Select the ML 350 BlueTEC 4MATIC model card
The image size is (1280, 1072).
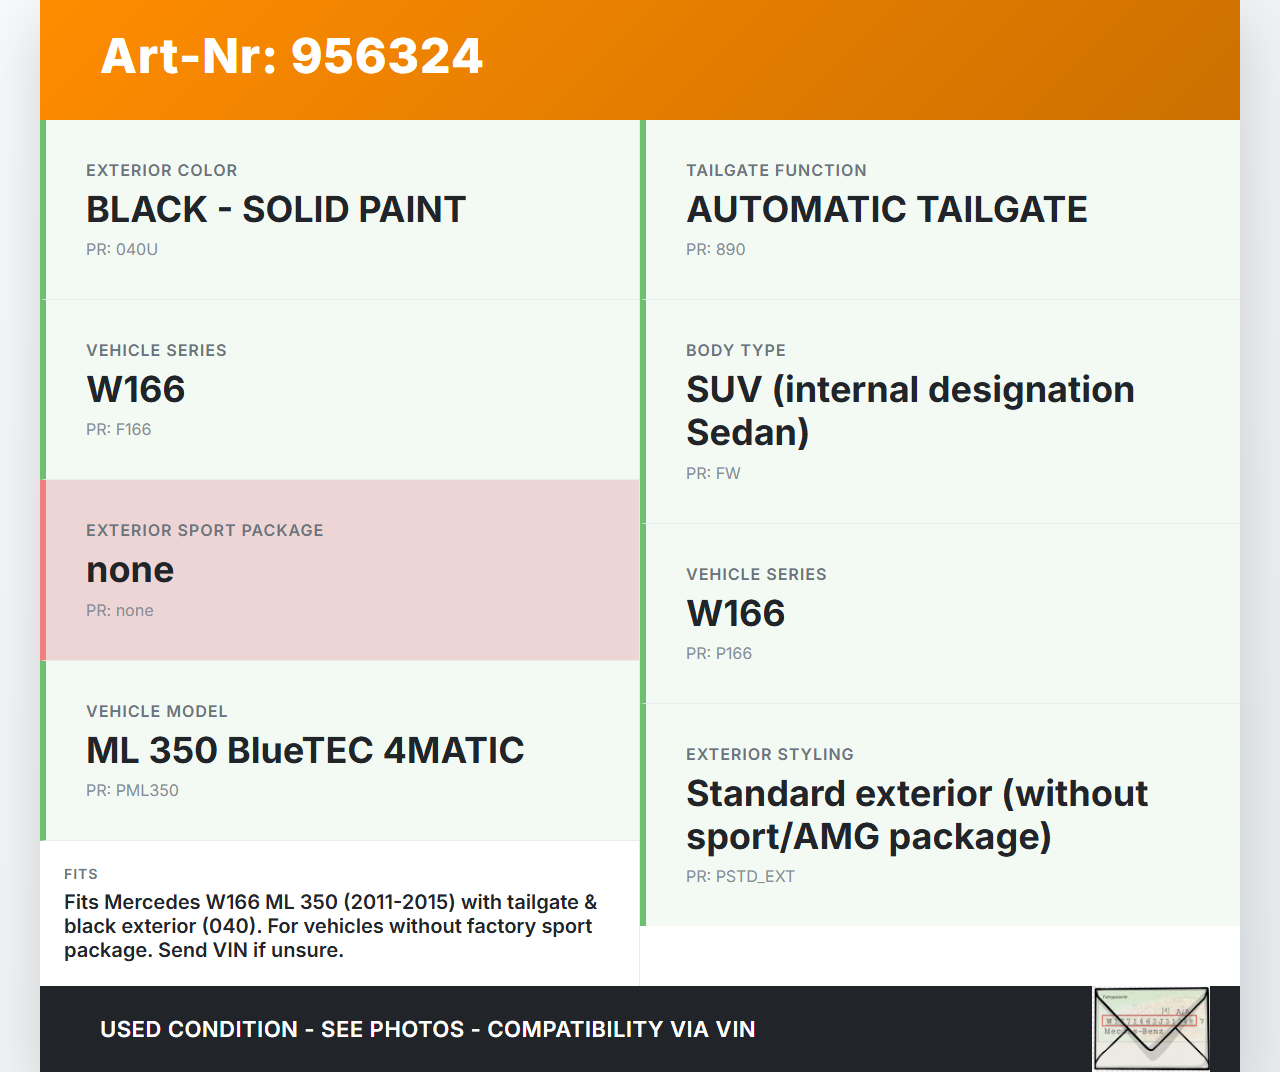340,750
